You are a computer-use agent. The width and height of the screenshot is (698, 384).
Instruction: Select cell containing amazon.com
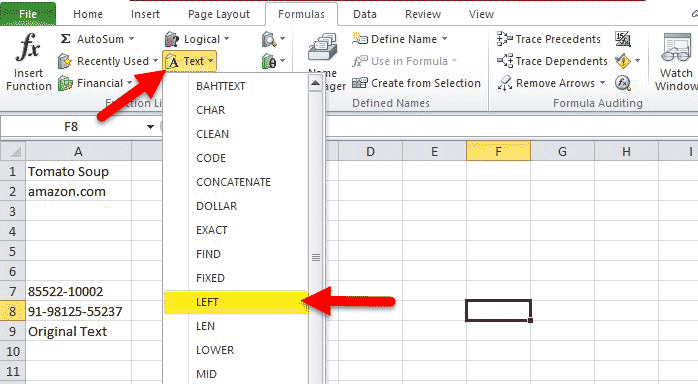click(x=78, y=191)
